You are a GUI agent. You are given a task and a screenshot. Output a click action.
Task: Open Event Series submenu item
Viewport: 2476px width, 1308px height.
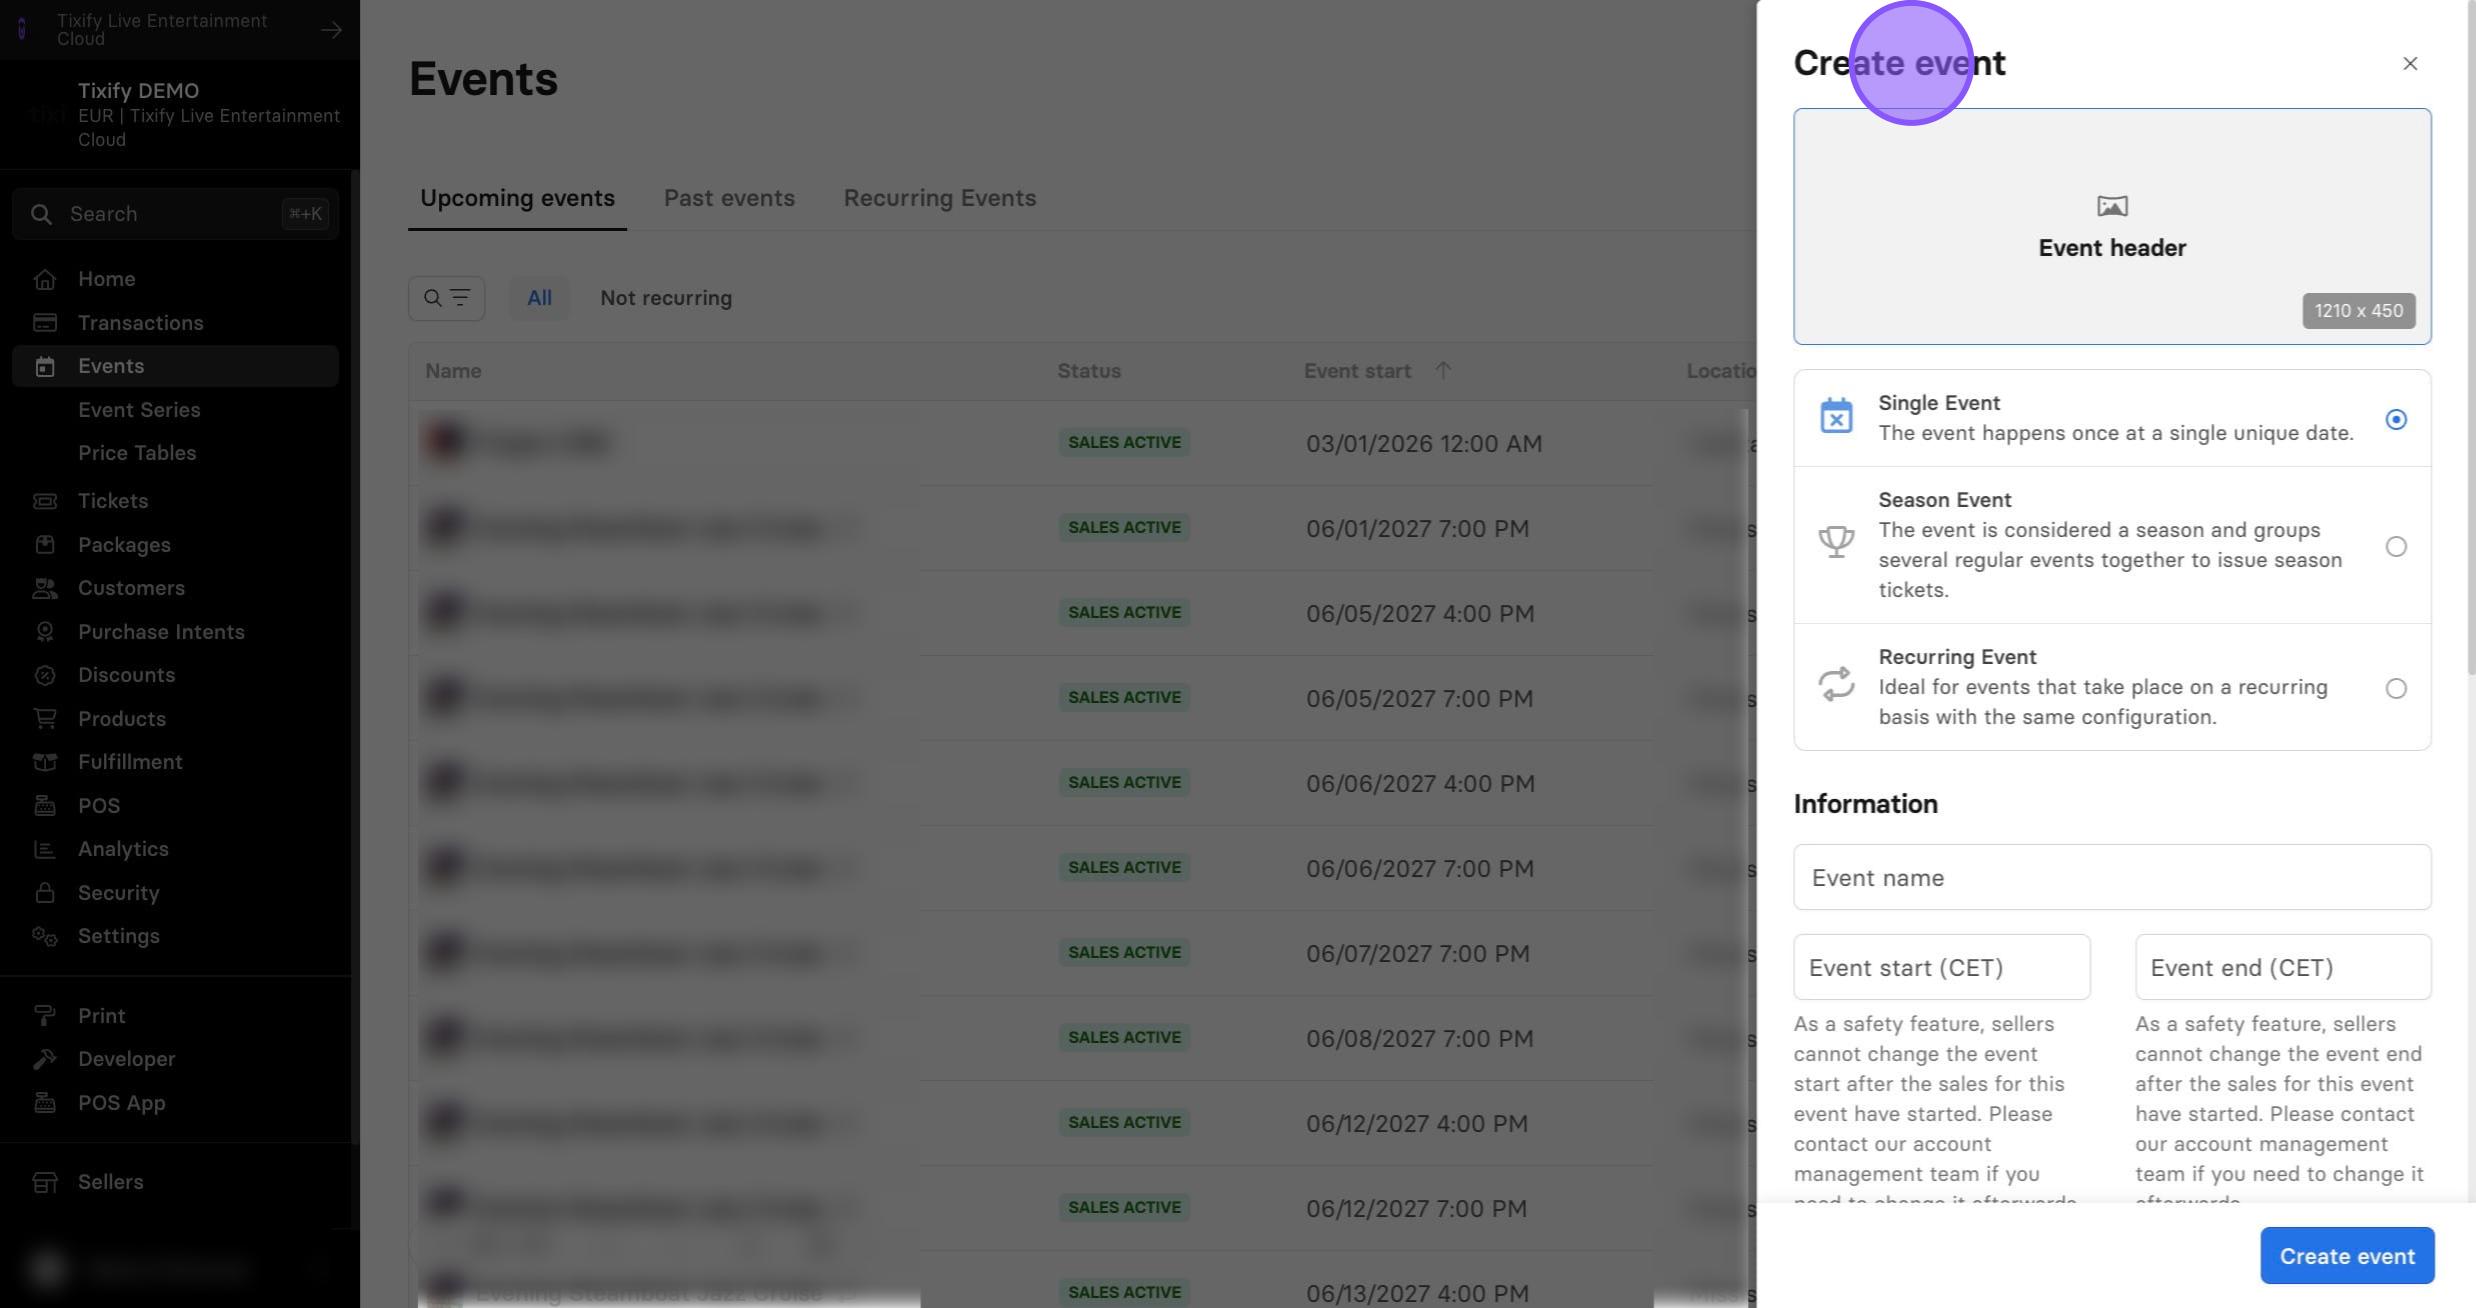point(139,410)
